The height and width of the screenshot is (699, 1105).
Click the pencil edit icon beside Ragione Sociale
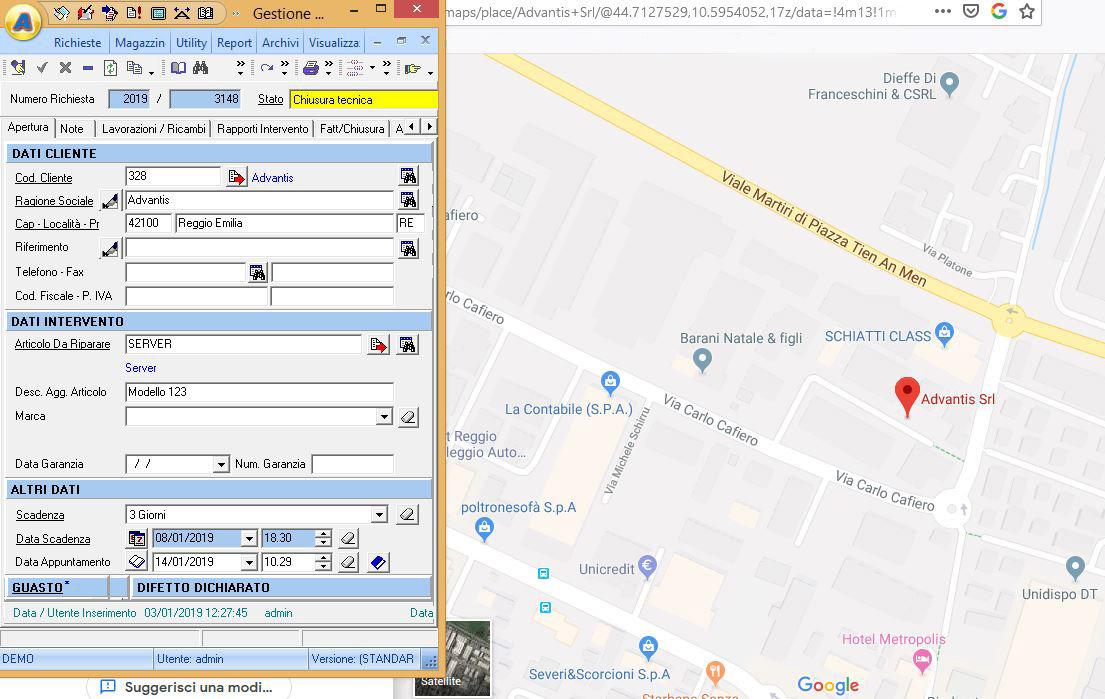point(110,201)
